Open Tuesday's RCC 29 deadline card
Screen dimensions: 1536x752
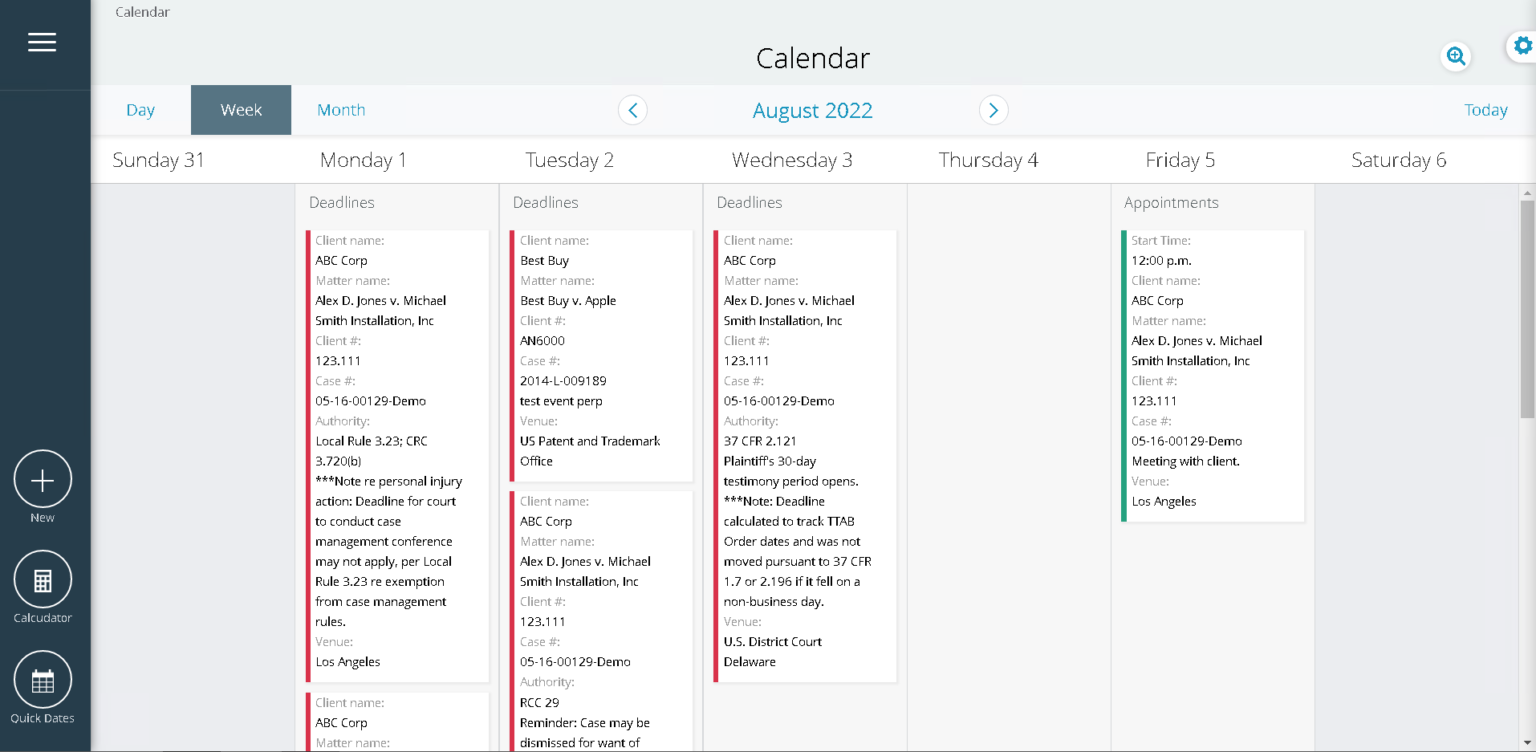point(600,620)
